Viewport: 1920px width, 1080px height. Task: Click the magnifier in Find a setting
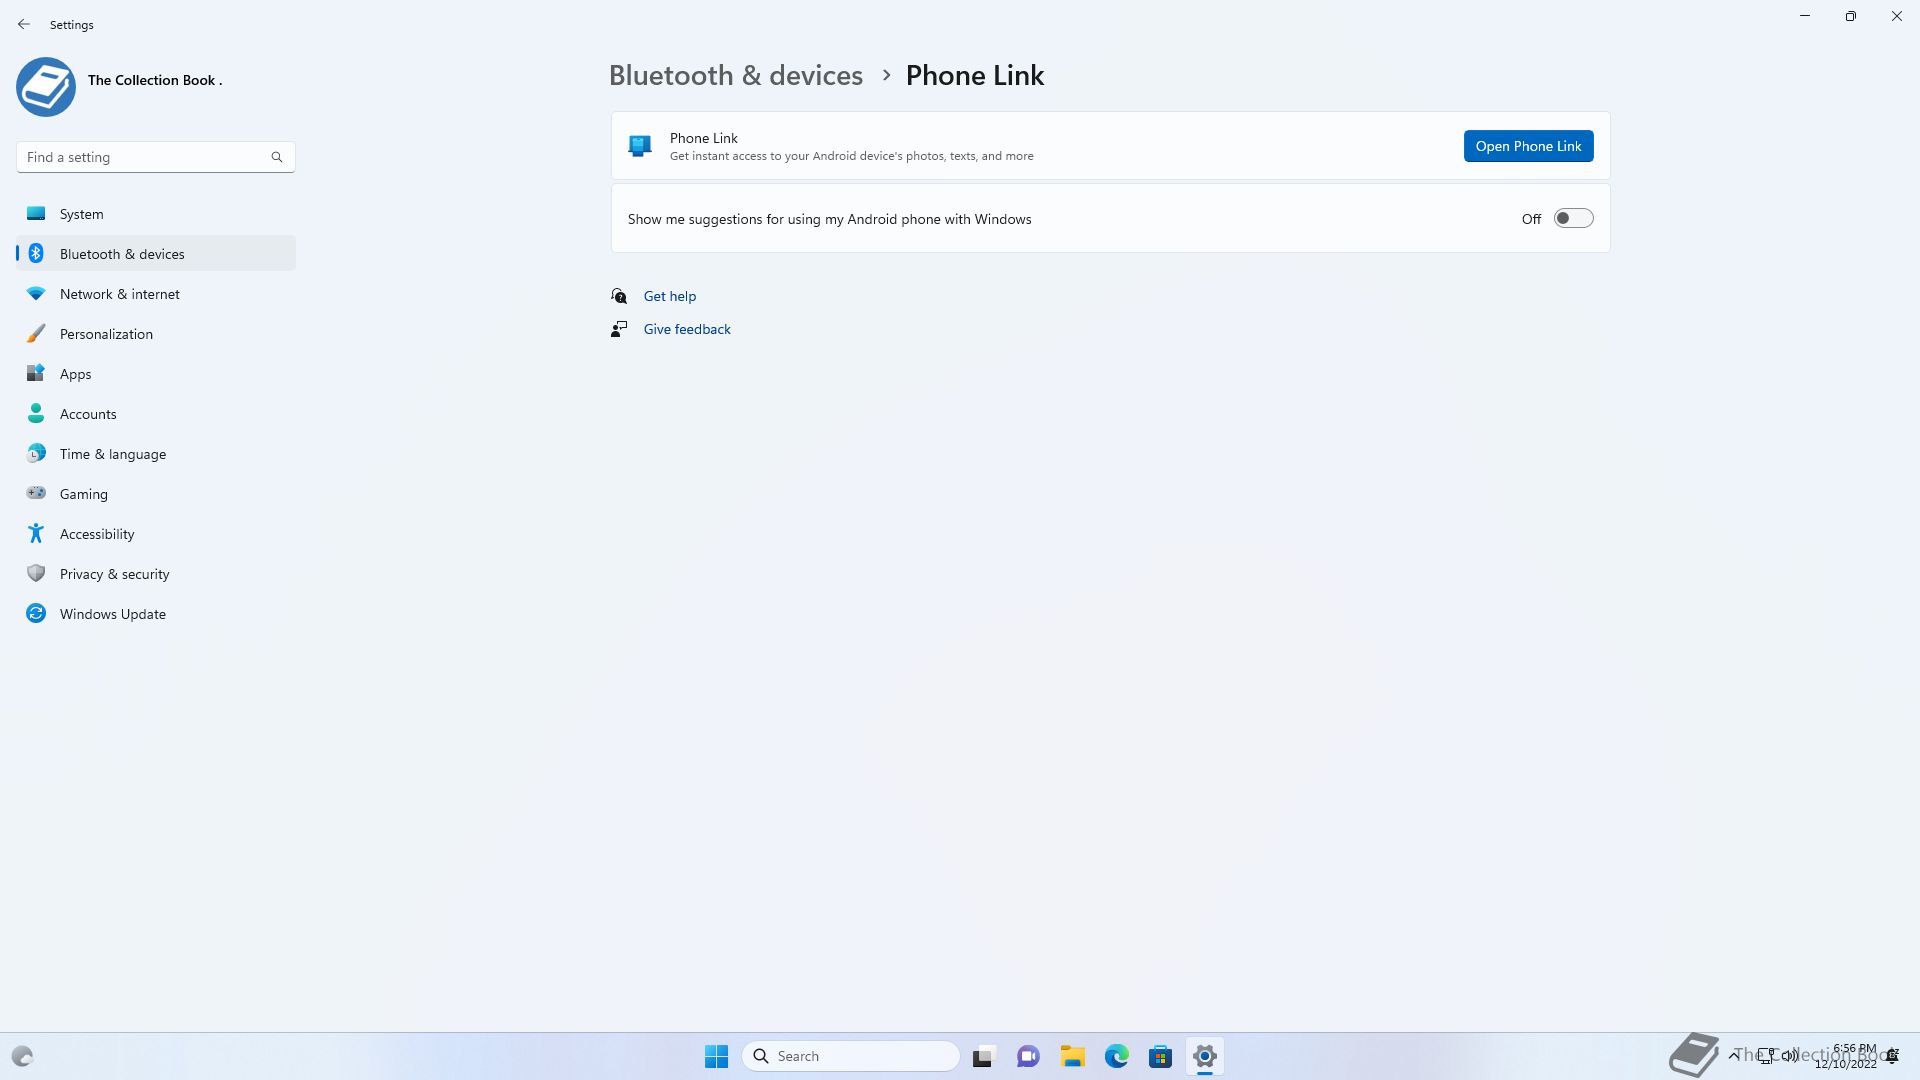(x=277, y=157)
